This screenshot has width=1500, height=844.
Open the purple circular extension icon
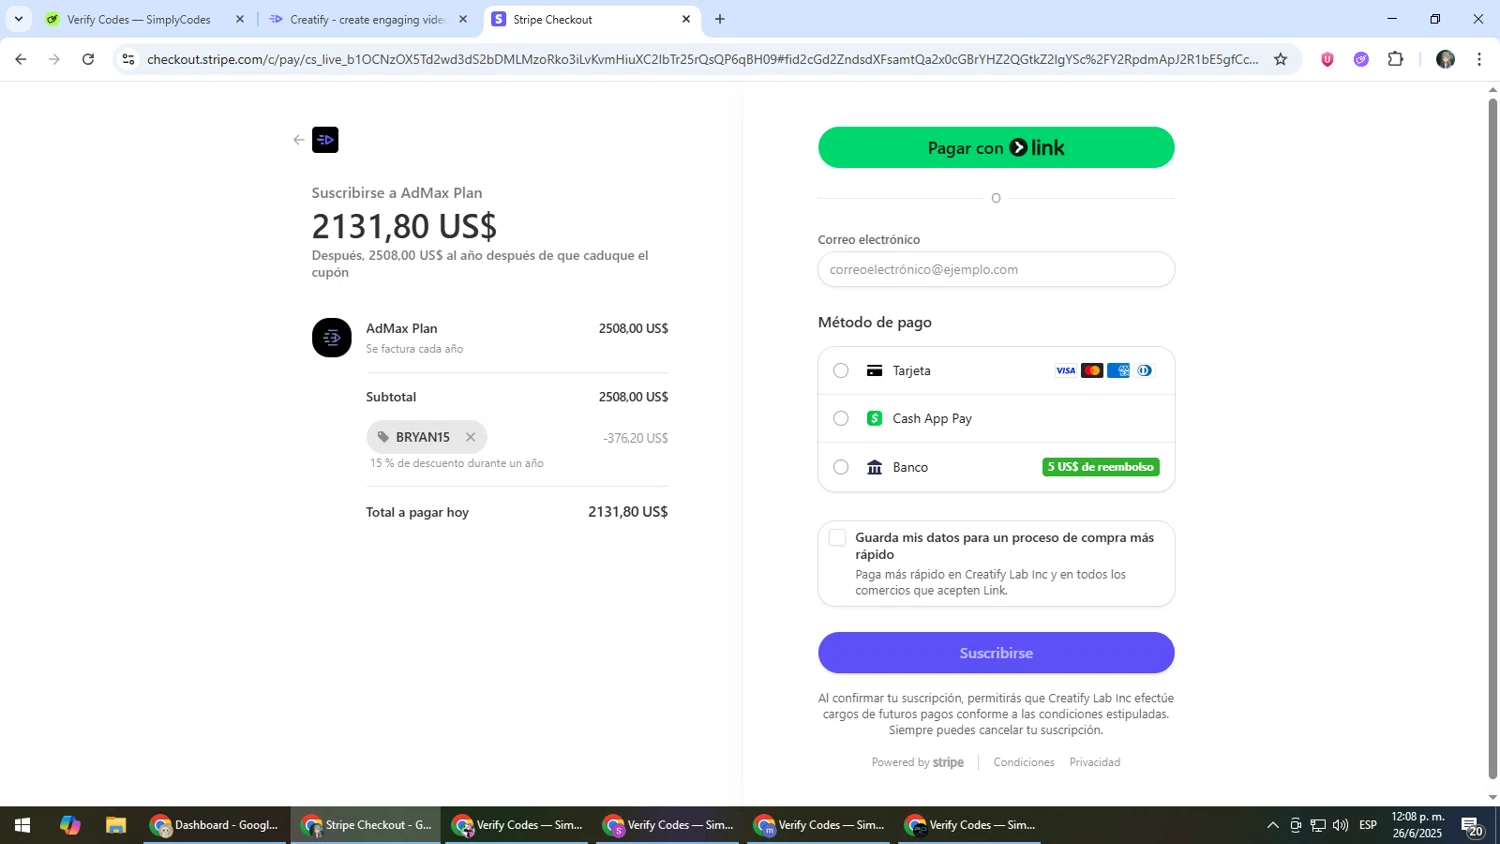click(x=1361, y=59)
